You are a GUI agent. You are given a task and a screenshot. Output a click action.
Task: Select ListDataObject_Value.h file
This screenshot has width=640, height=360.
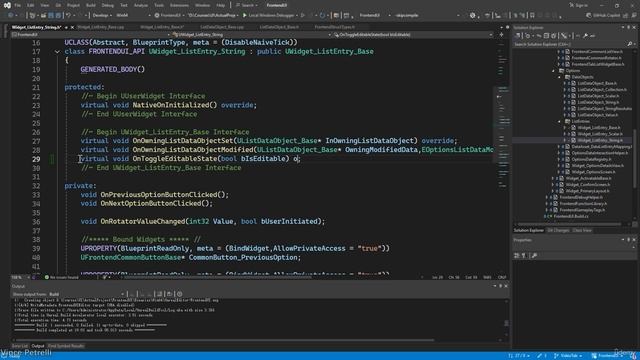pyautogui.click(x=598, y=115)
